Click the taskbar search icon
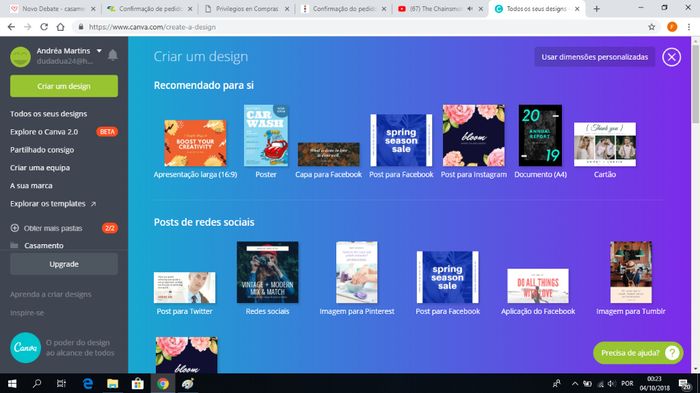Screen dimensions: 700x393 pos(37,383)
